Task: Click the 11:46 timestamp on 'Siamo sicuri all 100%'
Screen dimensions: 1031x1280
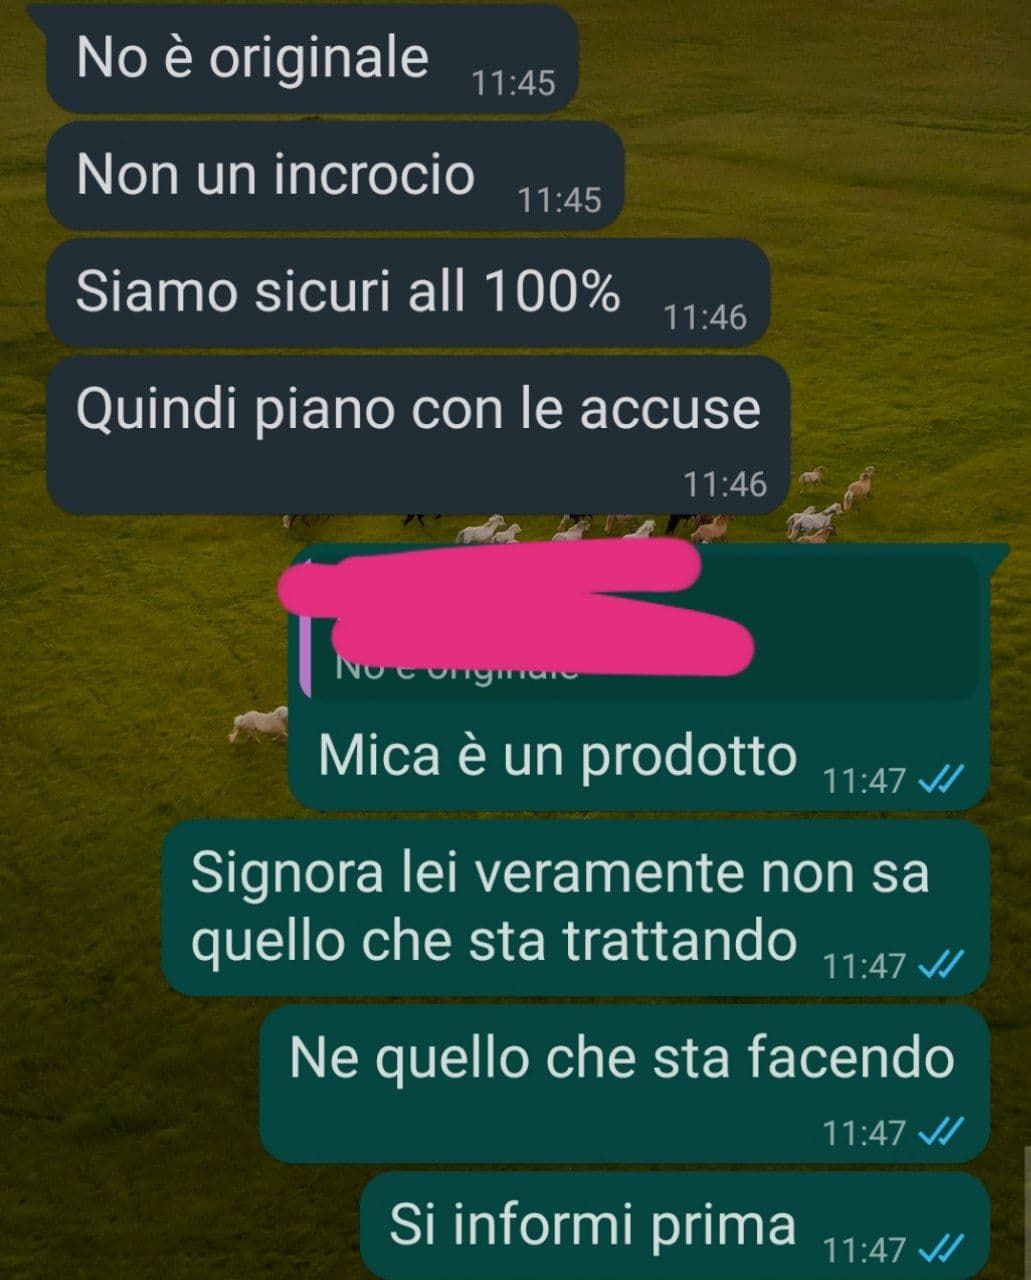Action: [705, 317]
